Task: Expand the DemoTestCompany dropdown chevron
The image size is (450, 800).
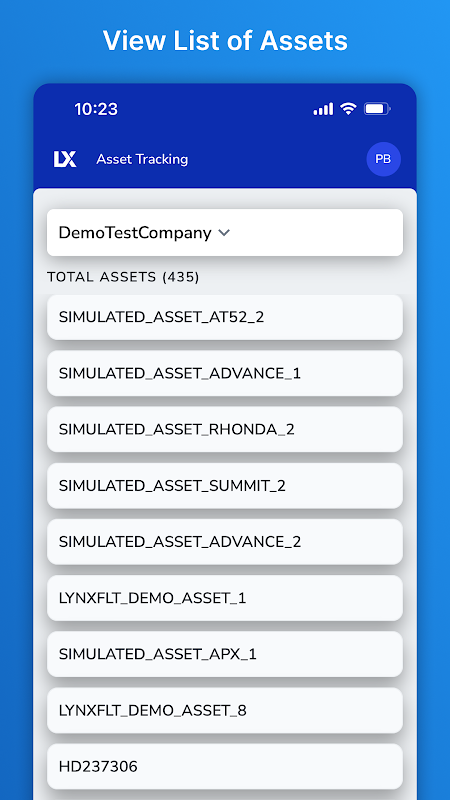Action: [x=224, y=233]
